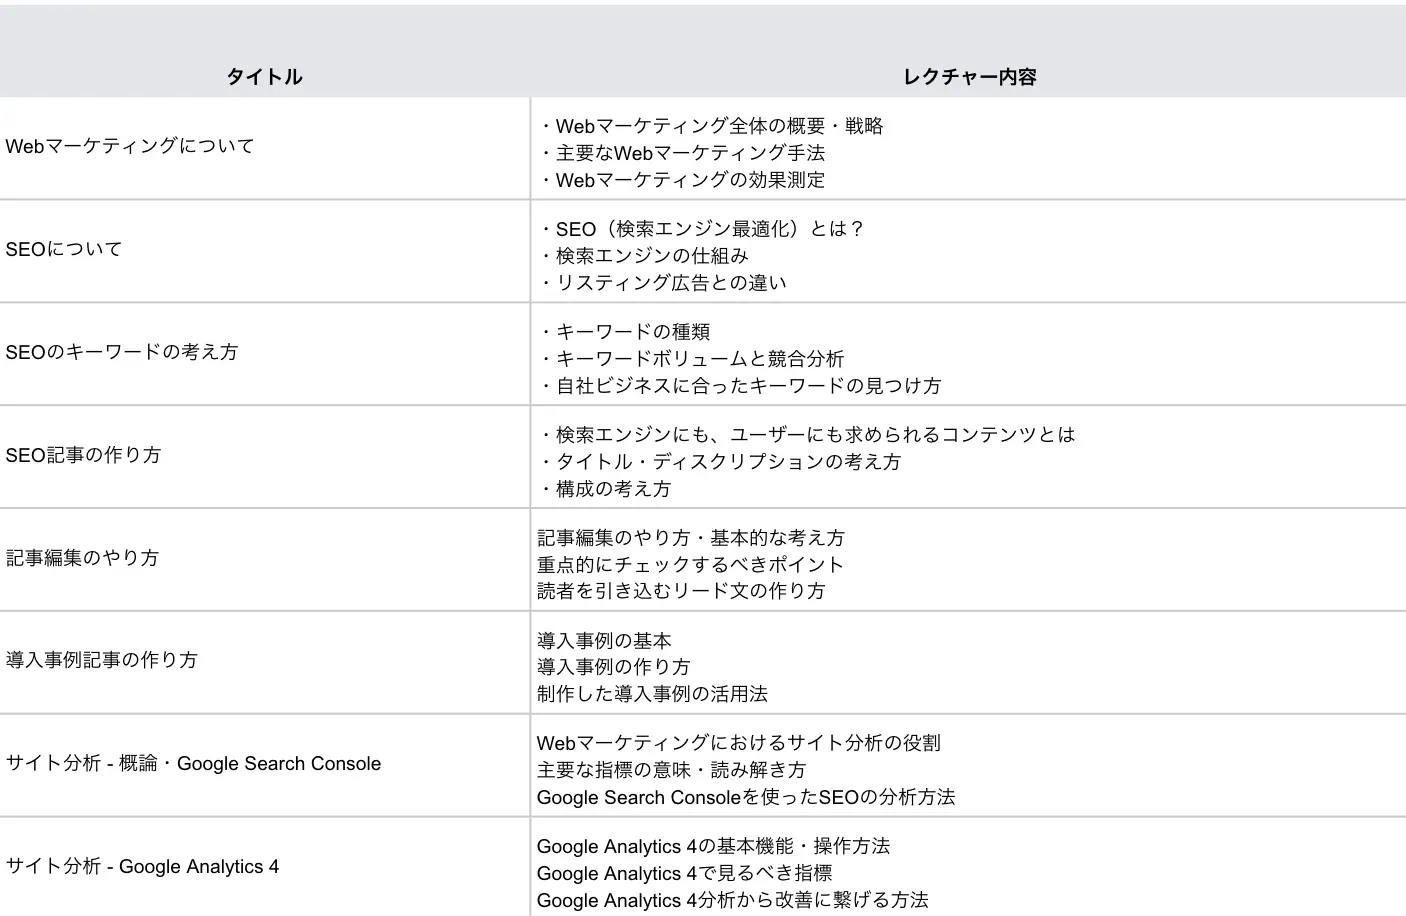Image resolution: width=1406 pixels, height=916 pixels.
Task: Click the 記事編集のやり方 title cell
Action: (83, 558)
